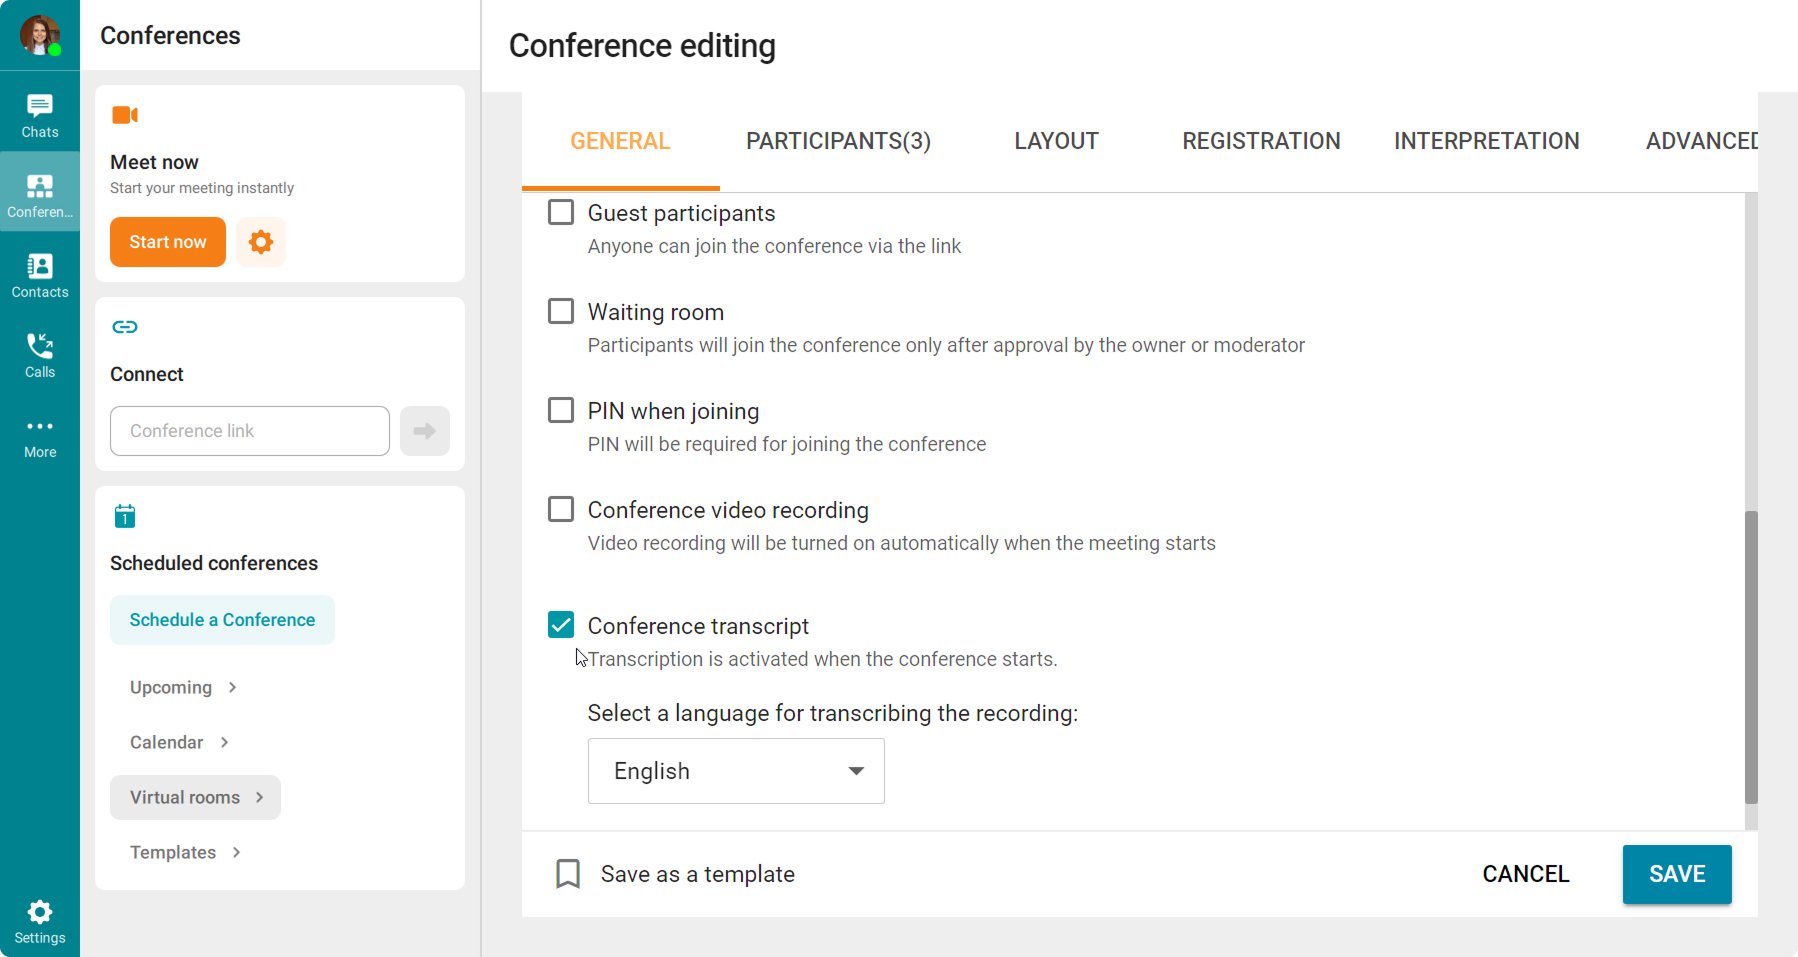Open the English transcription language dropdown
The height and width of the screenshot is (957, 1798).
tap(736, 771)
